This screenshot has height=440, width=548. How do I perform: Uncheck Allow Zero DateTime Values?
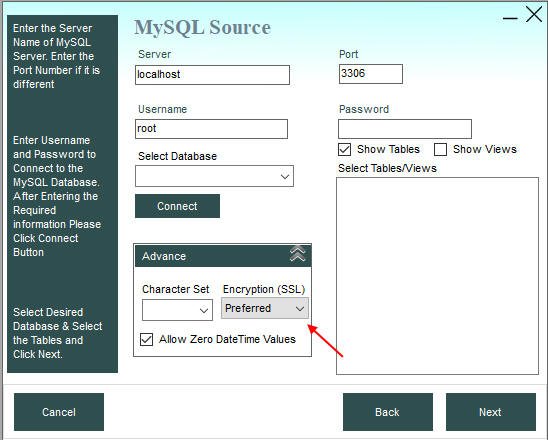146,339
